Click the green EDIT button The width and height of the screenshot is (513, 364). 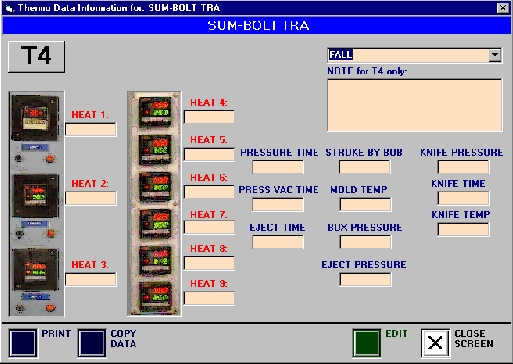[x=367, y=343]
